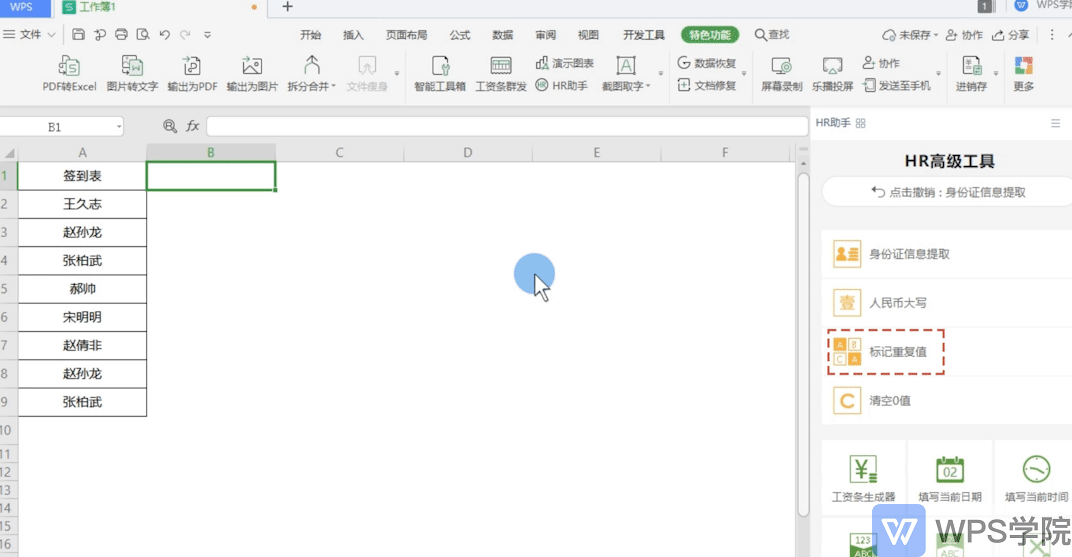
Task: Open the HR助手 tool in ribbon
Action: click(x=561, y=85)
